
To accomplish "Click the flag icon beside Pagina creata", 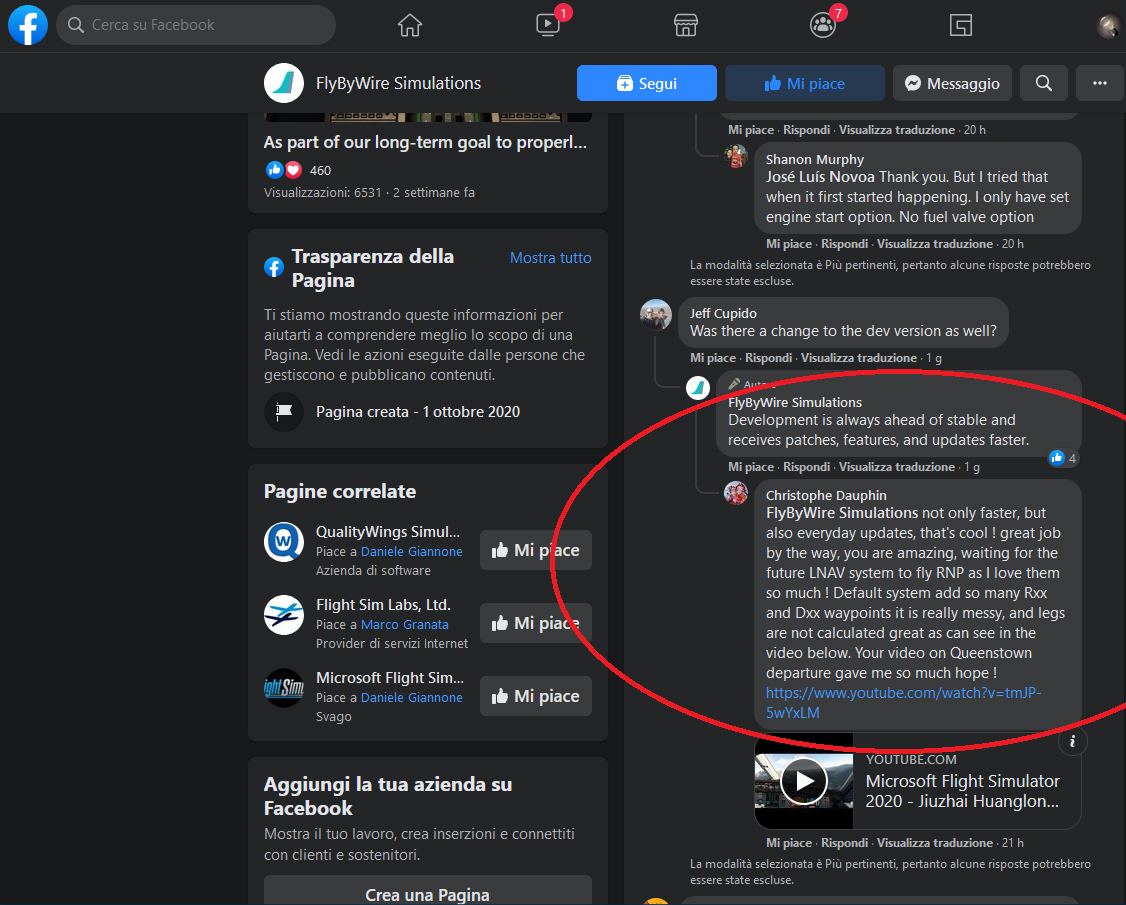I will click(284, 412).
